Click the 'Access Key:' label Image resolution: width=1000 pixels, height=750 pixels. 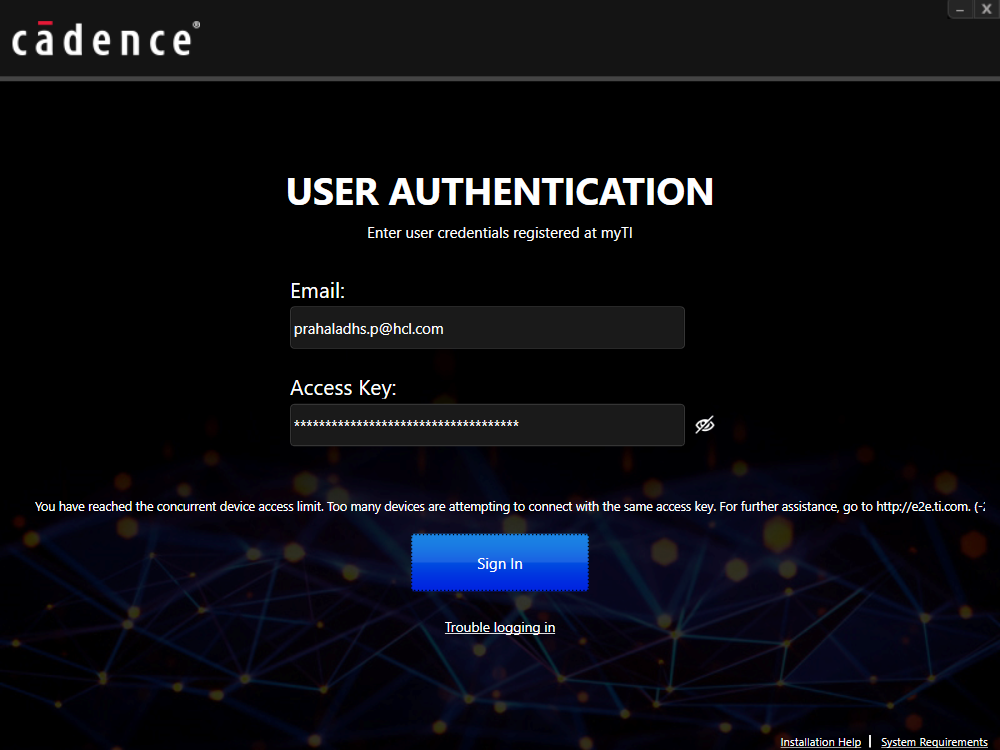tap(343, 388)
